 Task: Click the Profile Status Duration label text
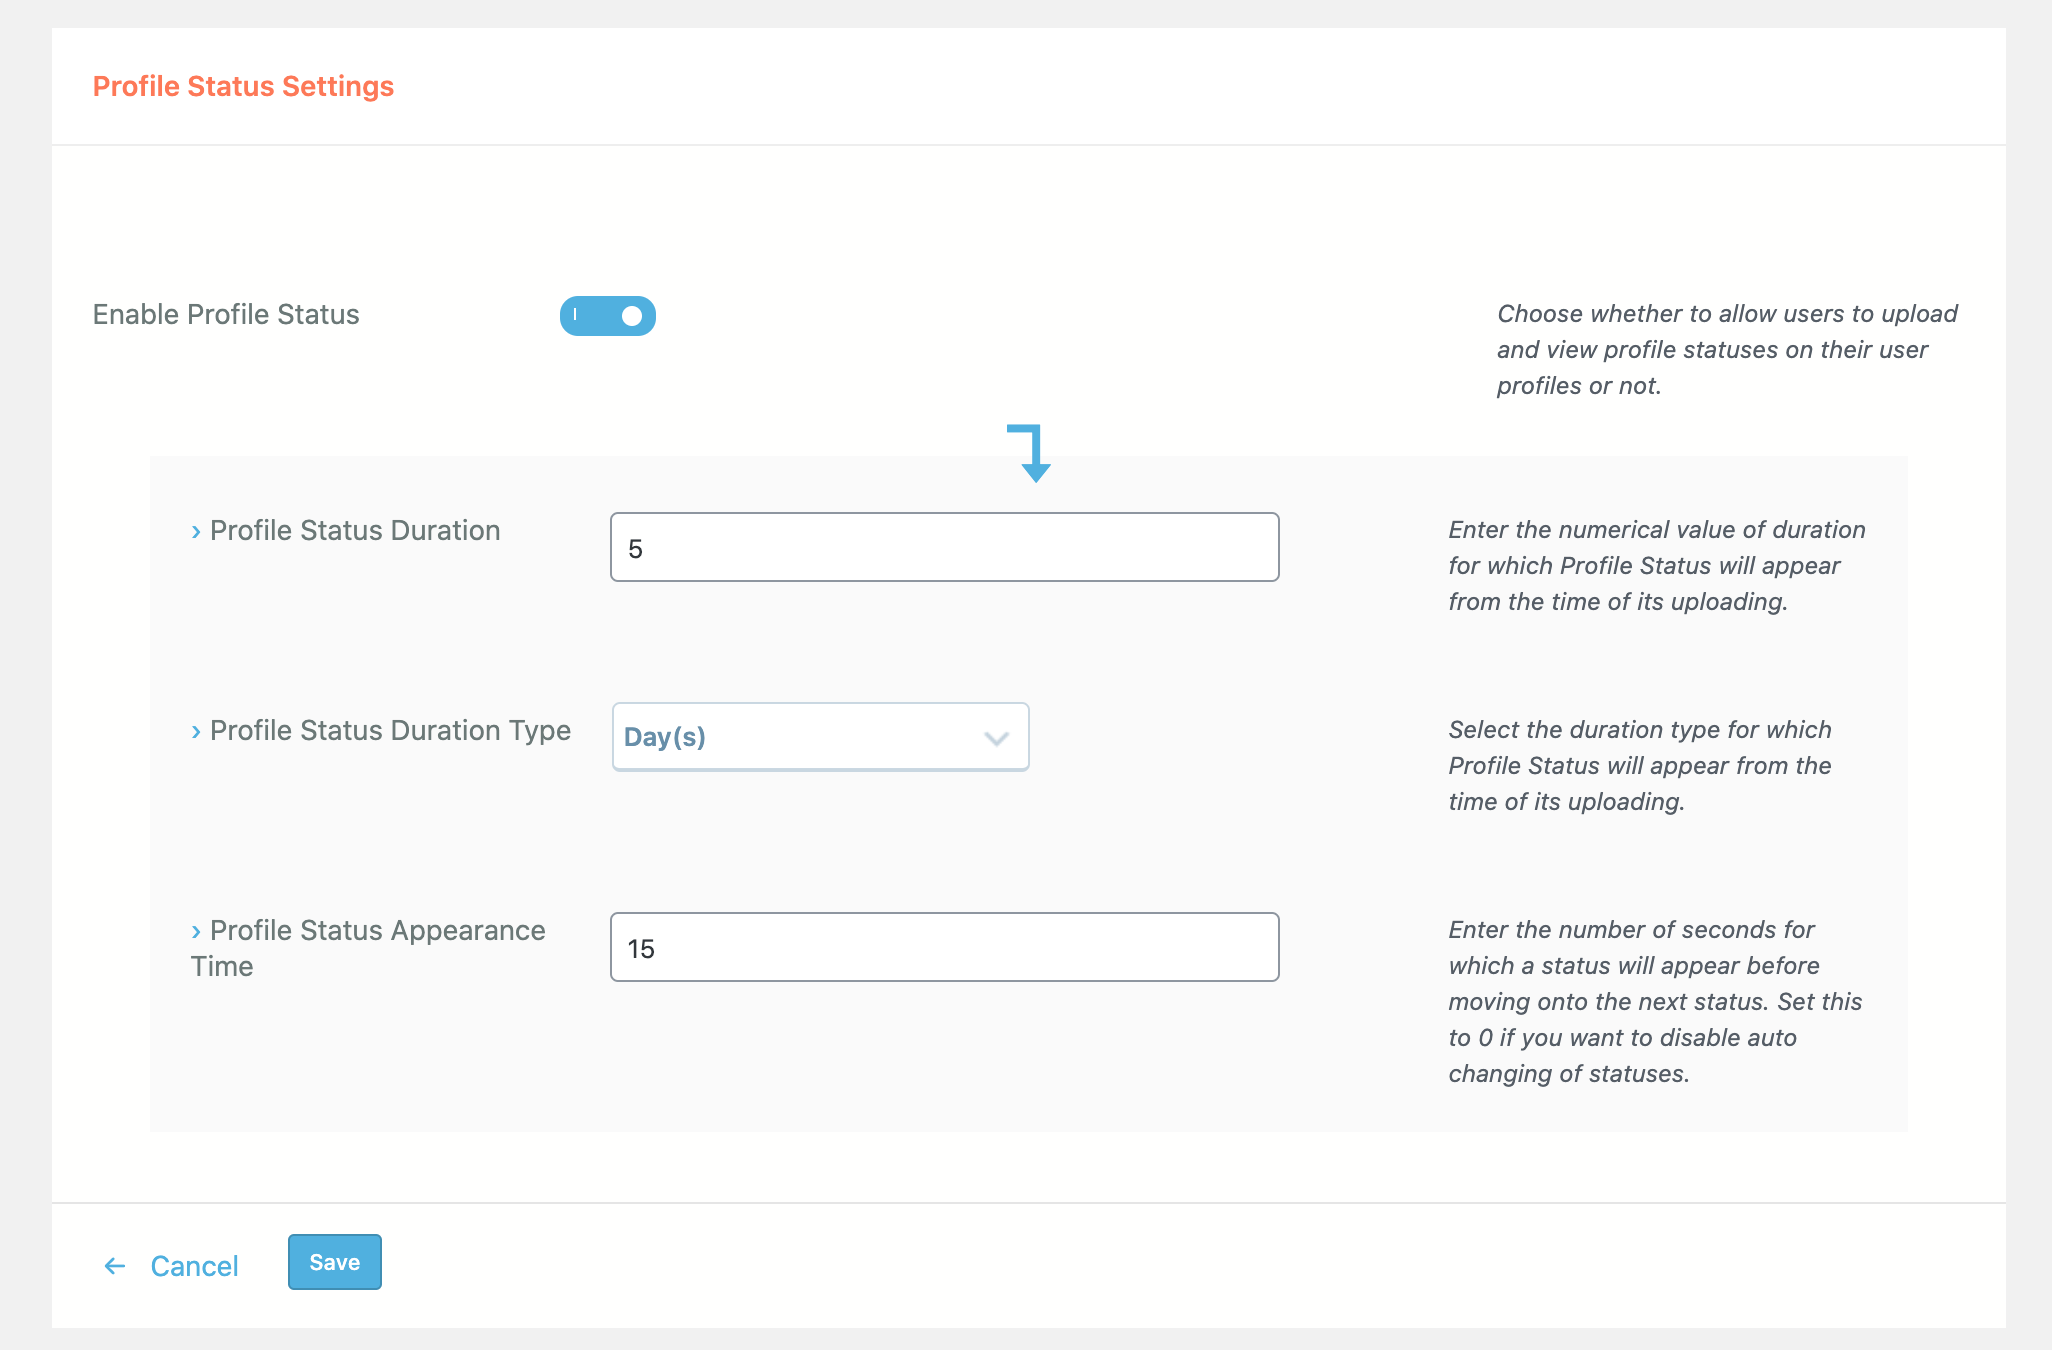[355, 530]
